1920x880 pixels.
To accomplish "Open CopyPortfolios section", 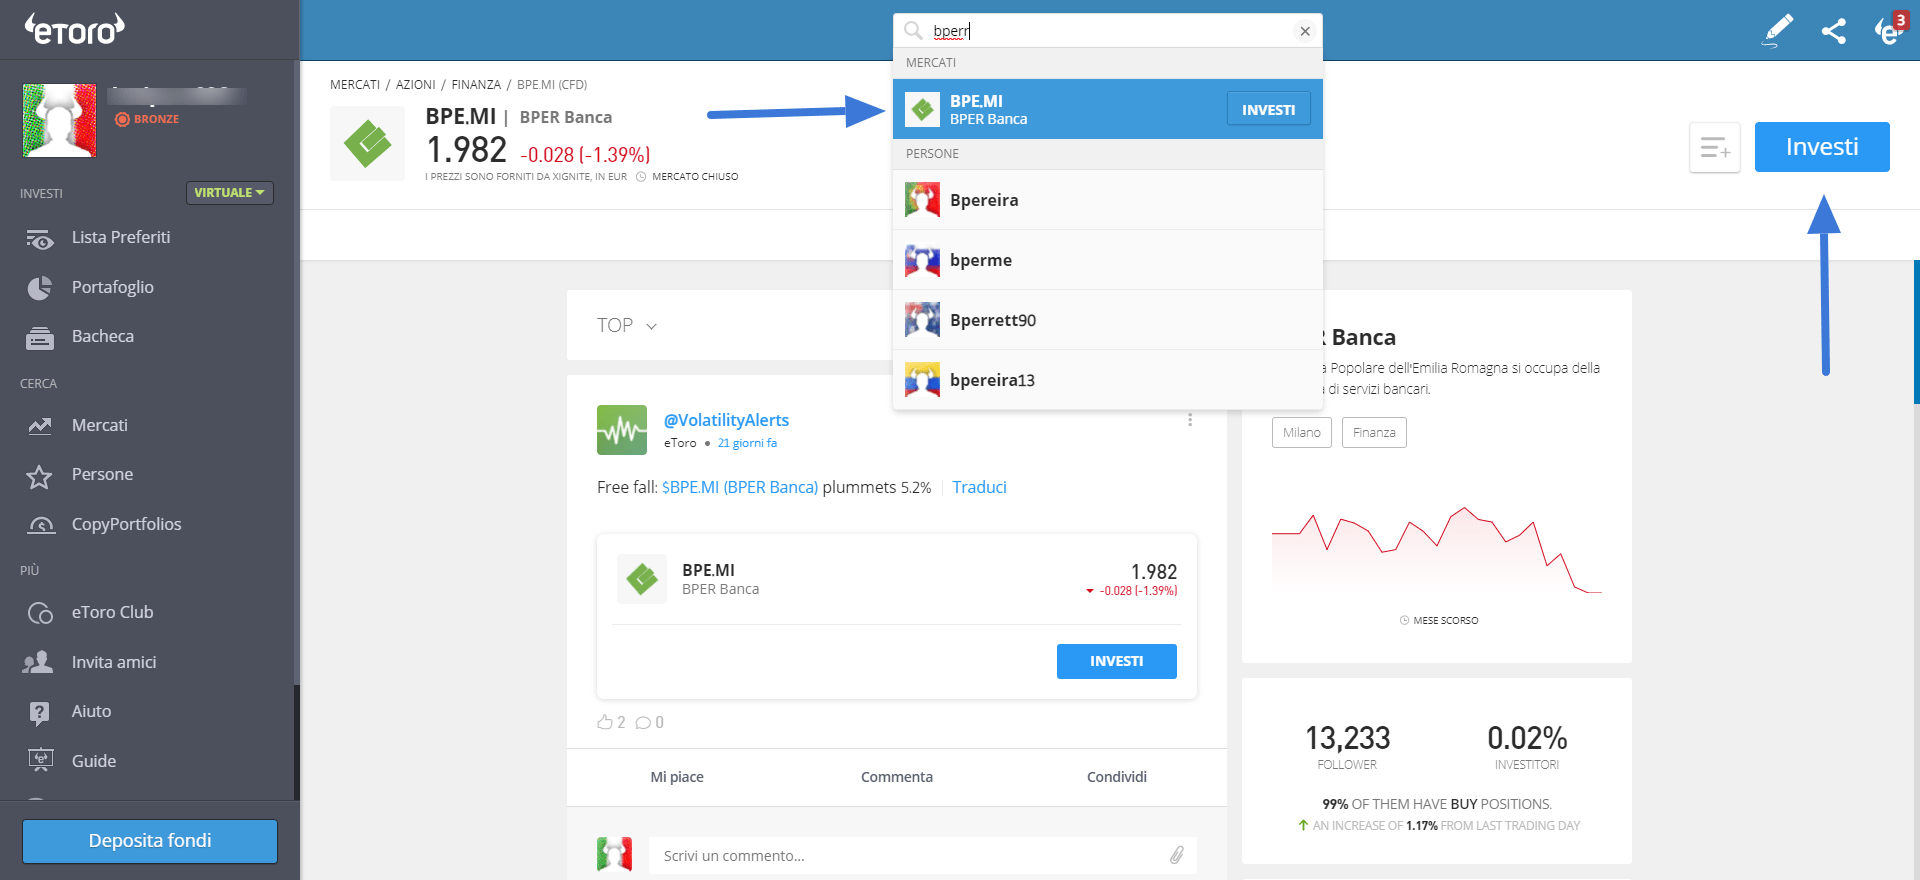I will pyautogui.click(x=126, y=524).
